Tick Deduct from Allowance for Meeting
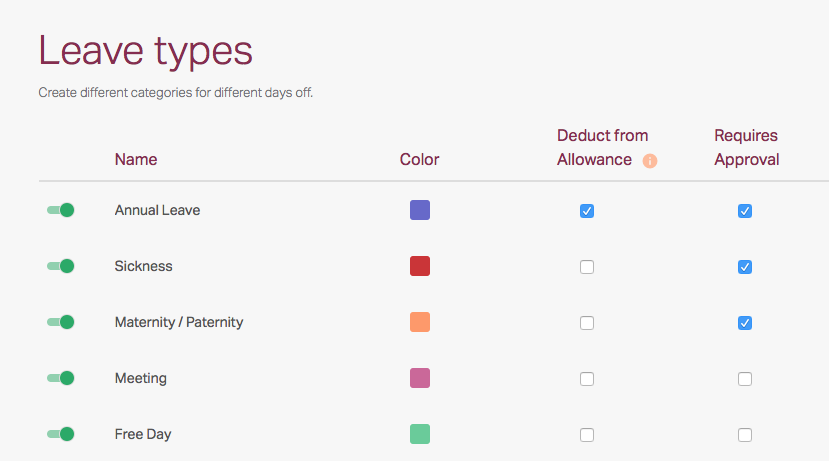 [x=587, y=379]
